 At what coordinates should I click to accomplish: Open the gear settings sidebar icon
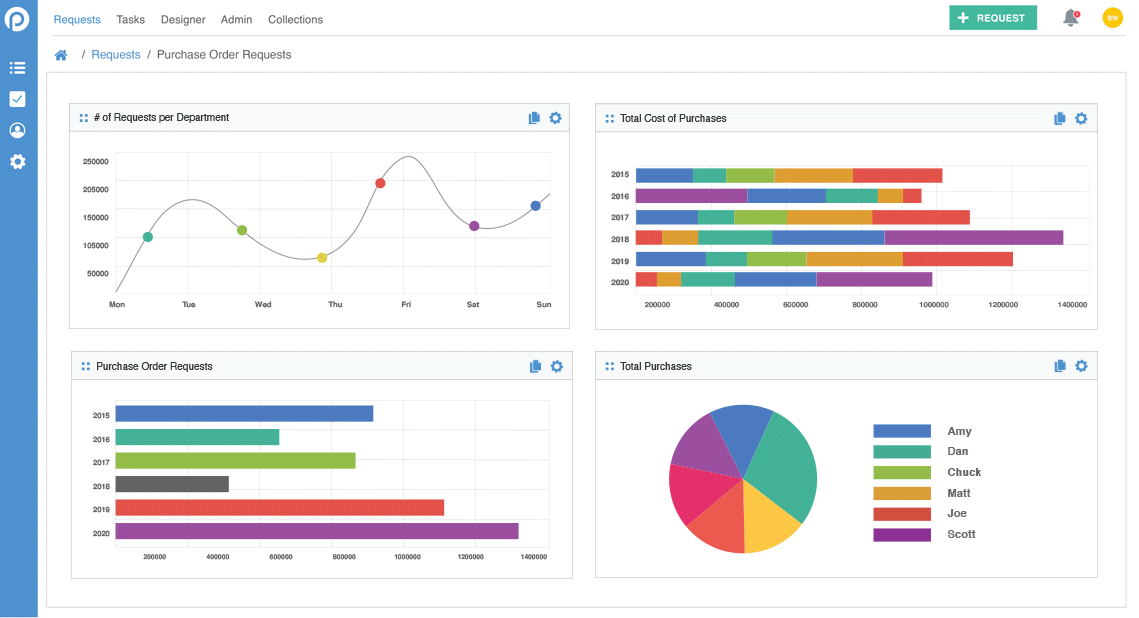(x=17, y=161)
